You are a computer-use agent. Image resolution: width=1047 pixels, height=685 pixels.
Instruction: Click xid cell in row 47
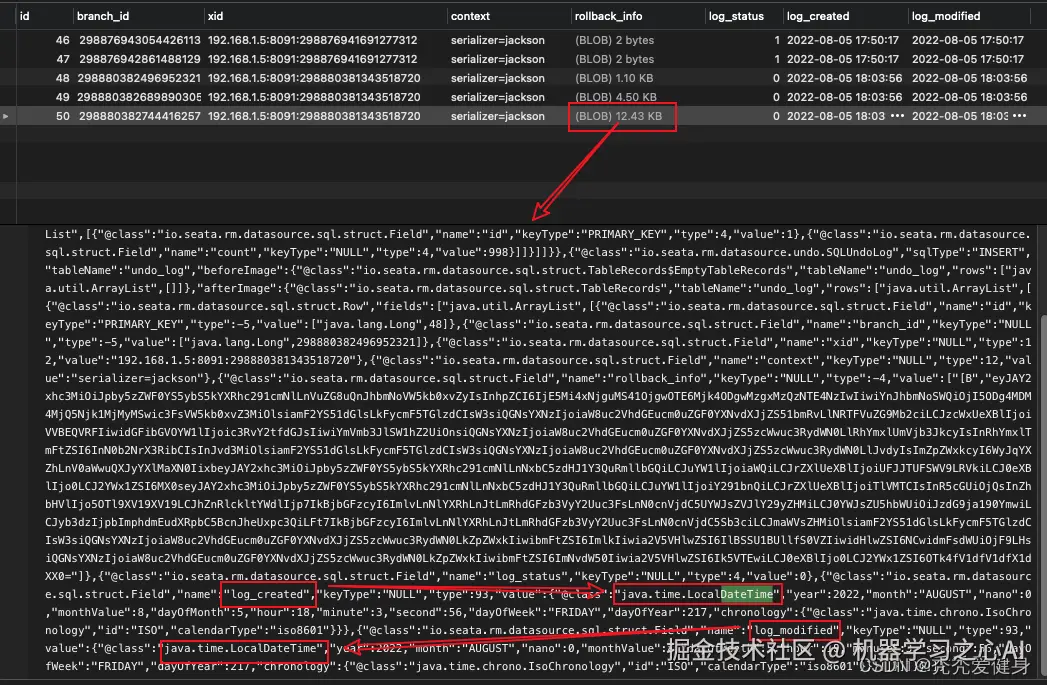tap(312, 59)
